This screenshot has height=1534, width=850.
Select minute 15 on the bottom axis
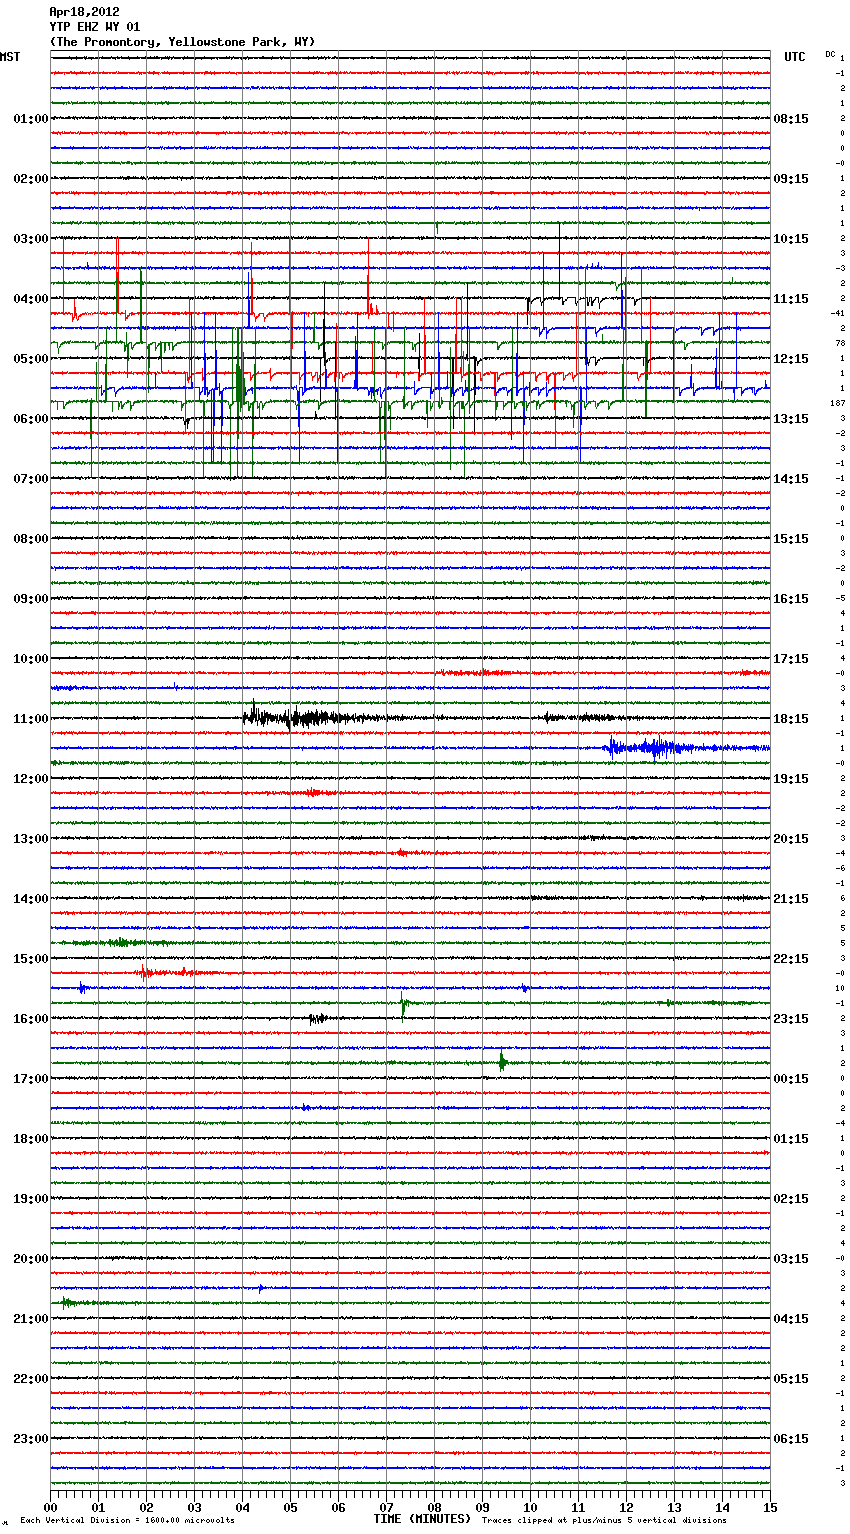769,1507
